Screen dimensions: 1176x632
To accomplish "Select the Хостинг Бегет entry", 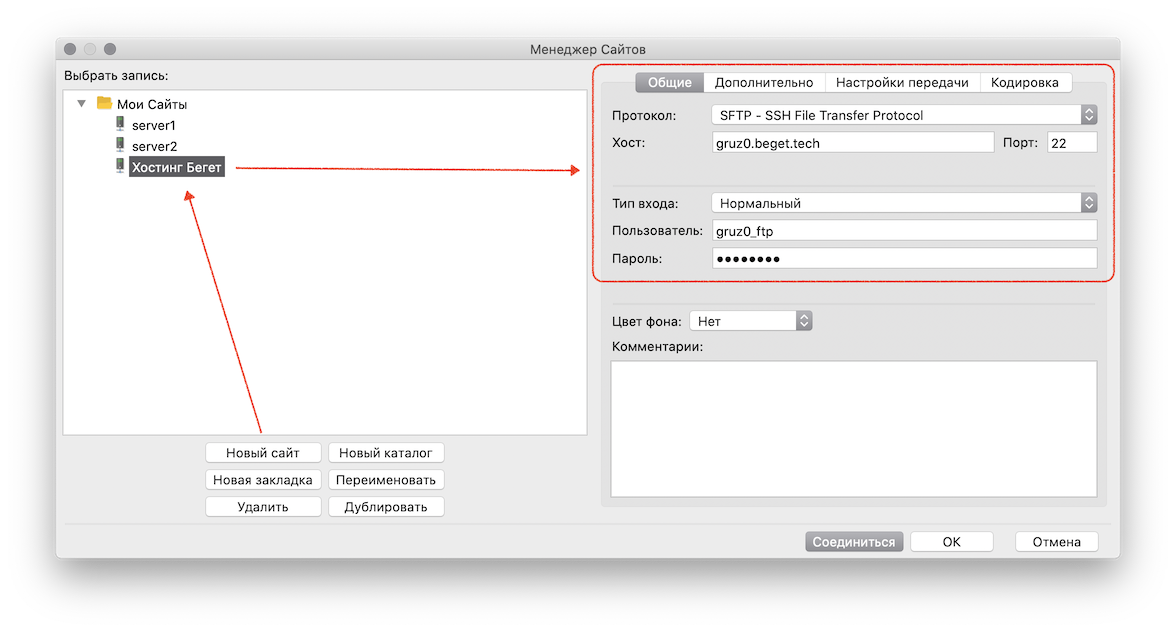I will pyautogui.click(x=177, y=167).
